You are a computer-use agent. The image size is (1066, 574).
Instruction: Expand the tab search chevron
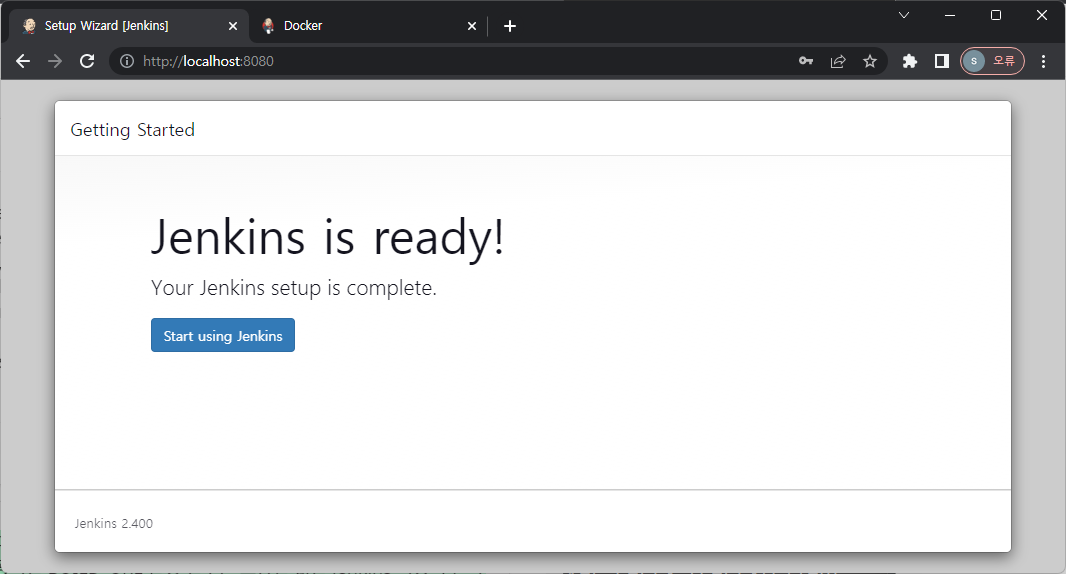pyautogui.click(x=904, y=15)
